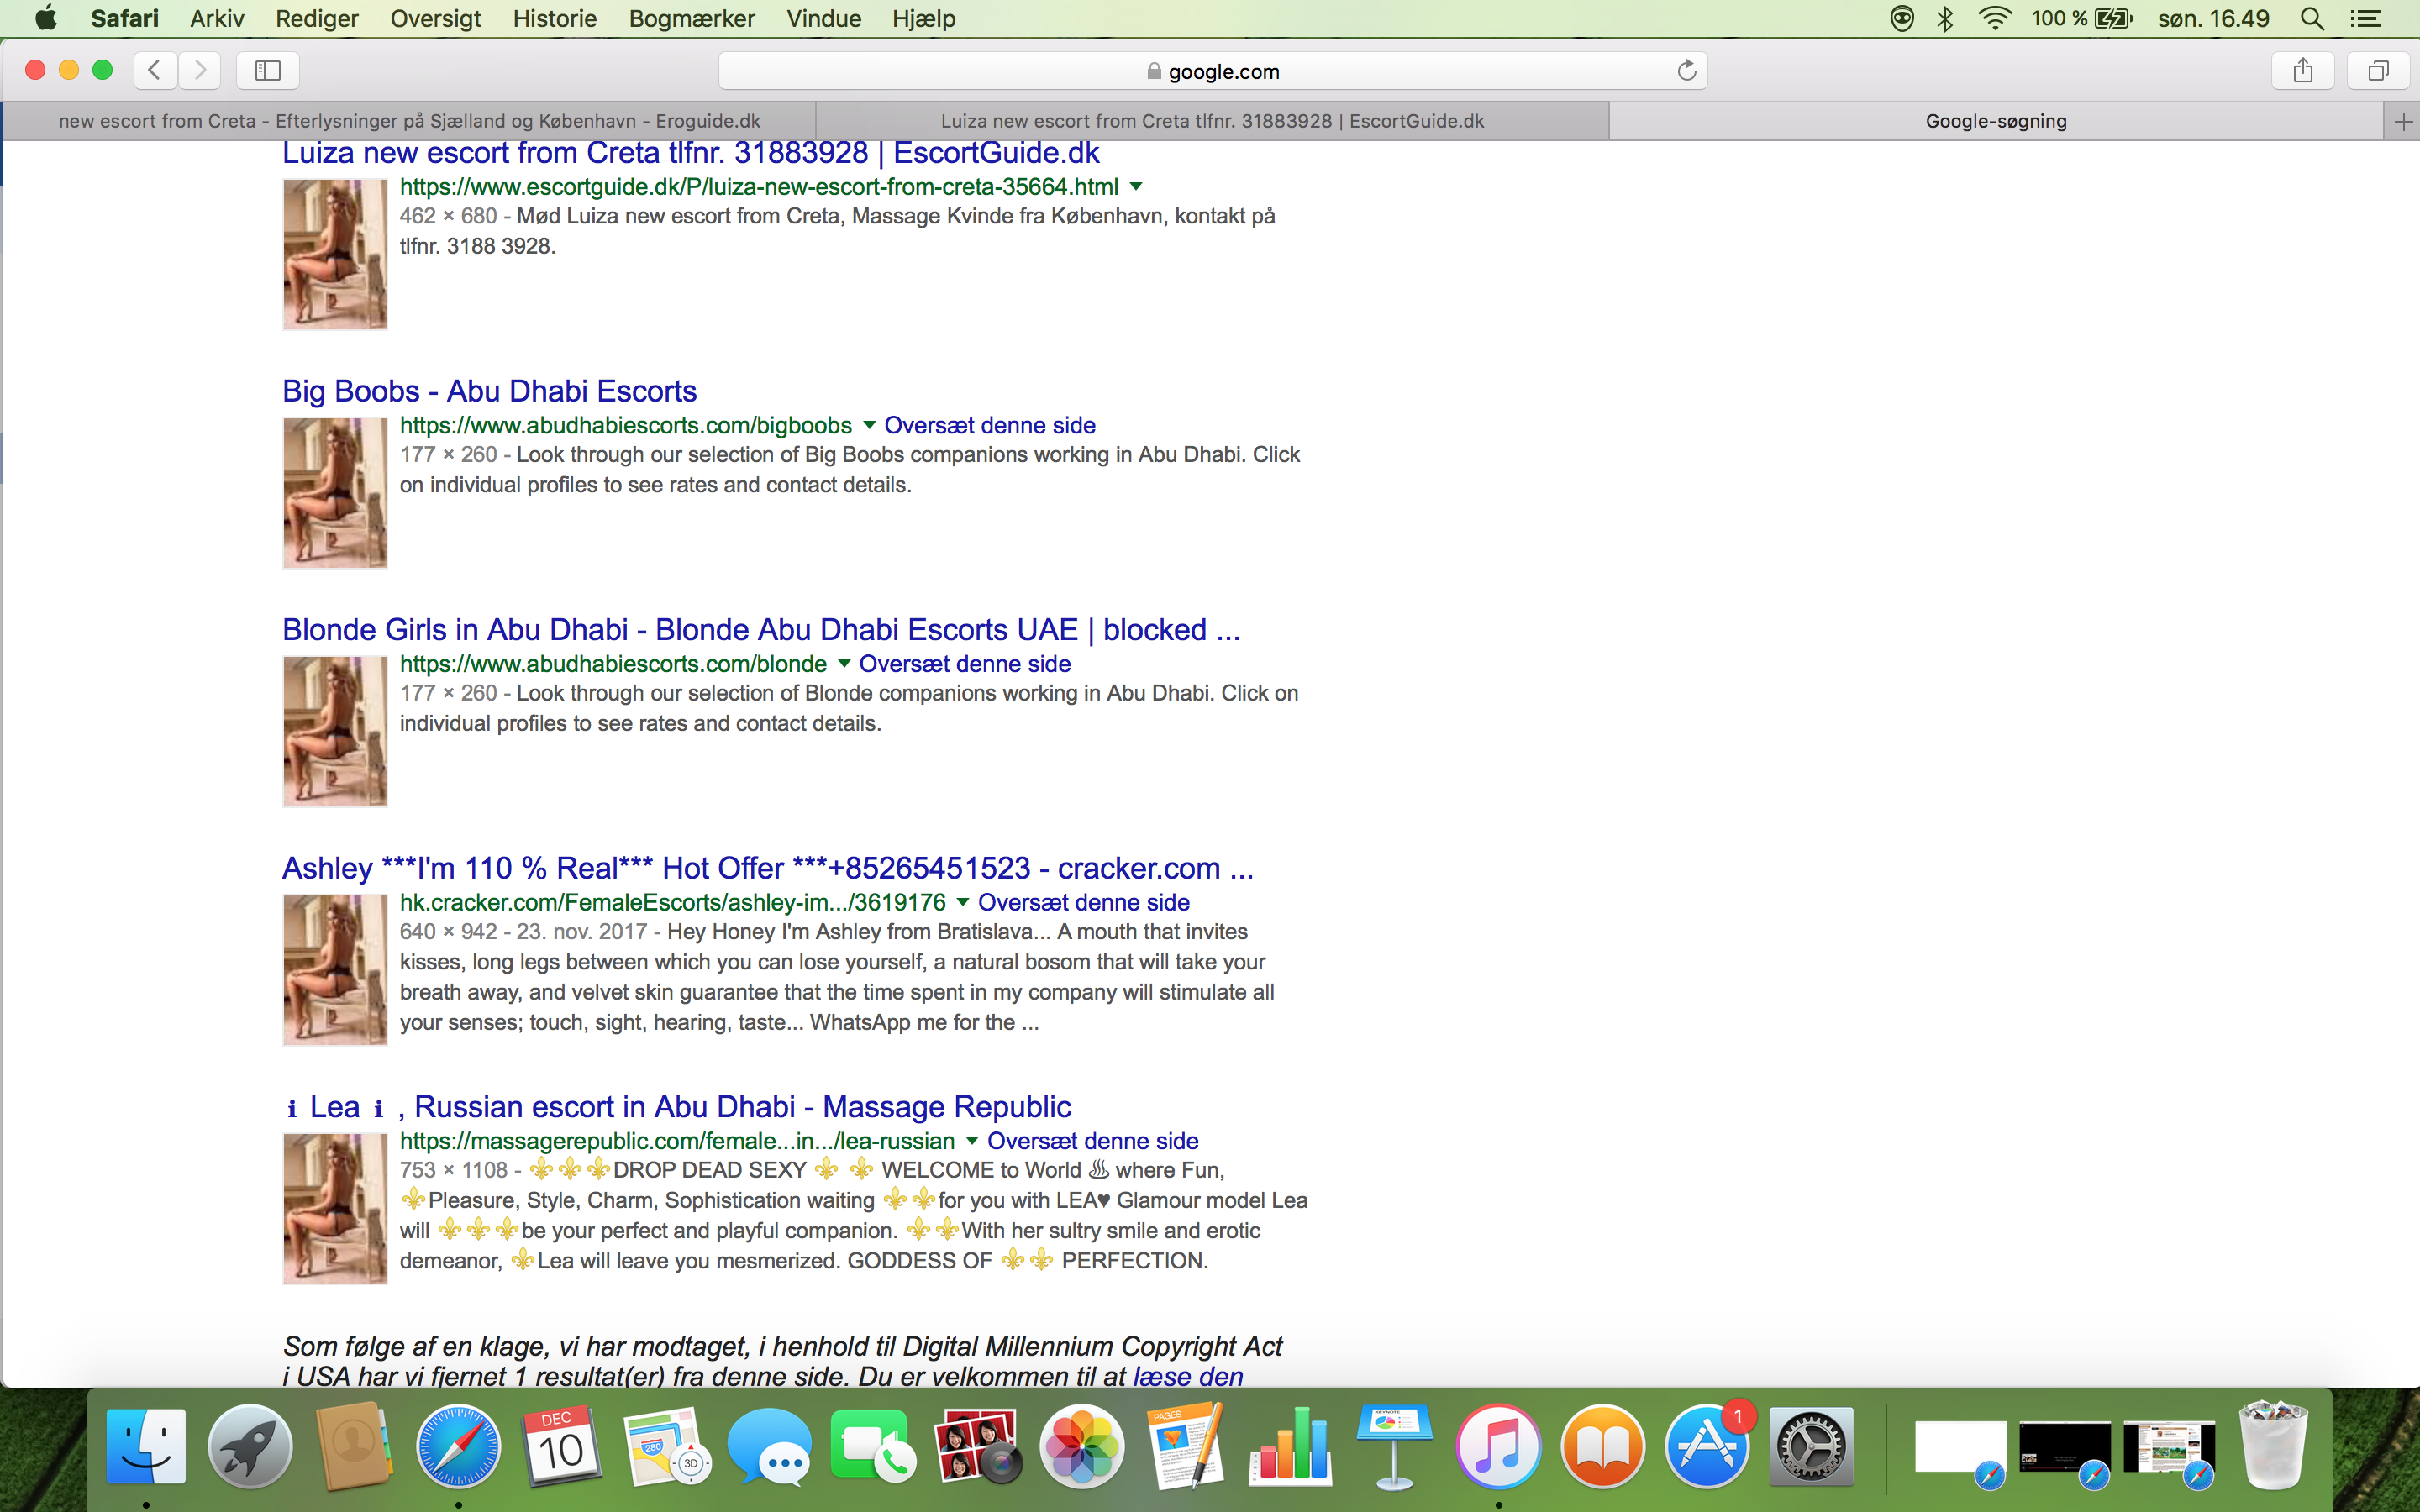Open the Safari application menu
The width and height of the screenshot is (2420, 1512).
[124, 18]
